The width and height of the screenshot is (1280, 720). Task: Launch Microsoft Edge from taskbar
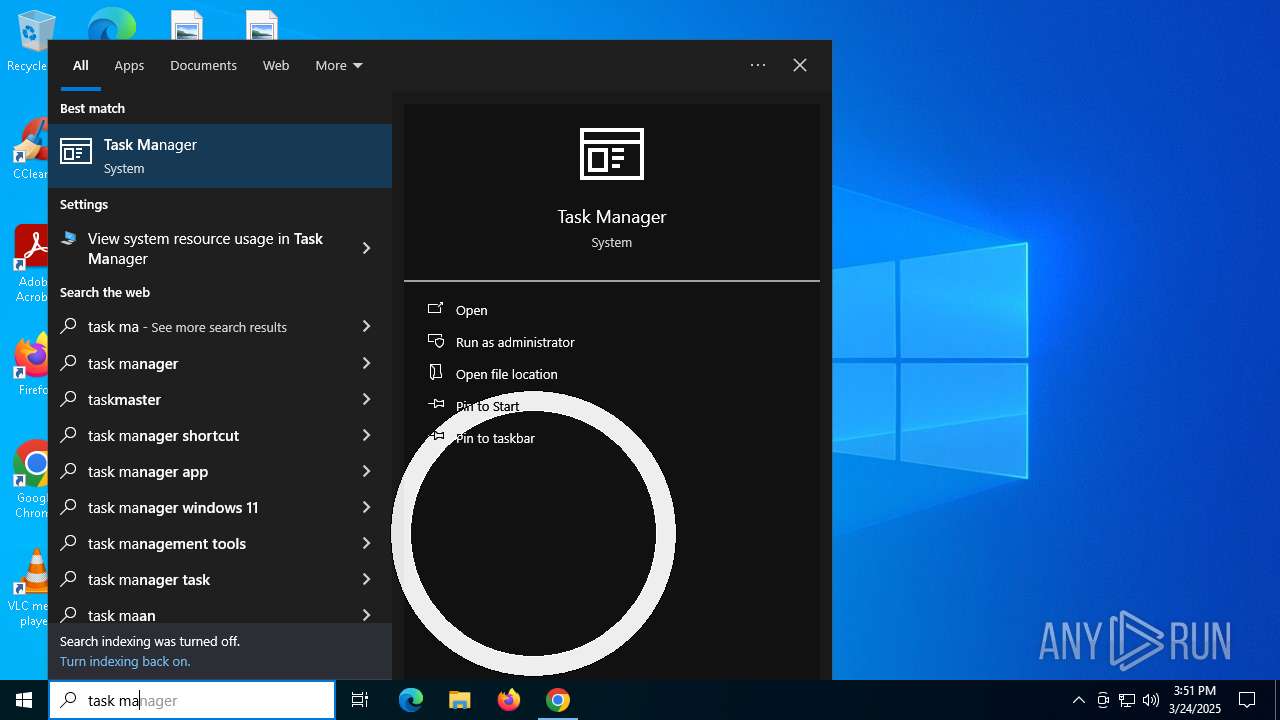click(x=411, y=700)
